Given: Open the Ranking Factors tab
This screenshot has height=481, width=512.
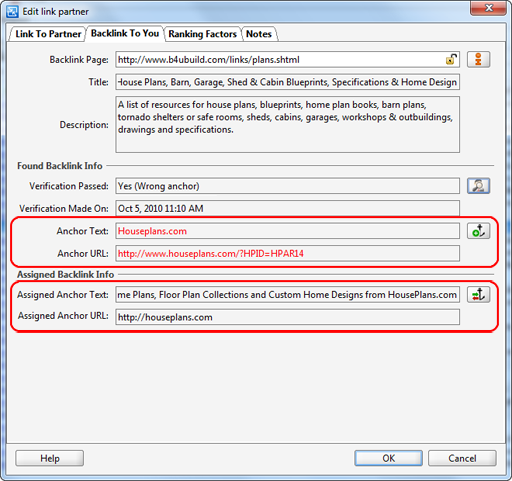Looking at the screenshot, I should (x=202, y=34).
